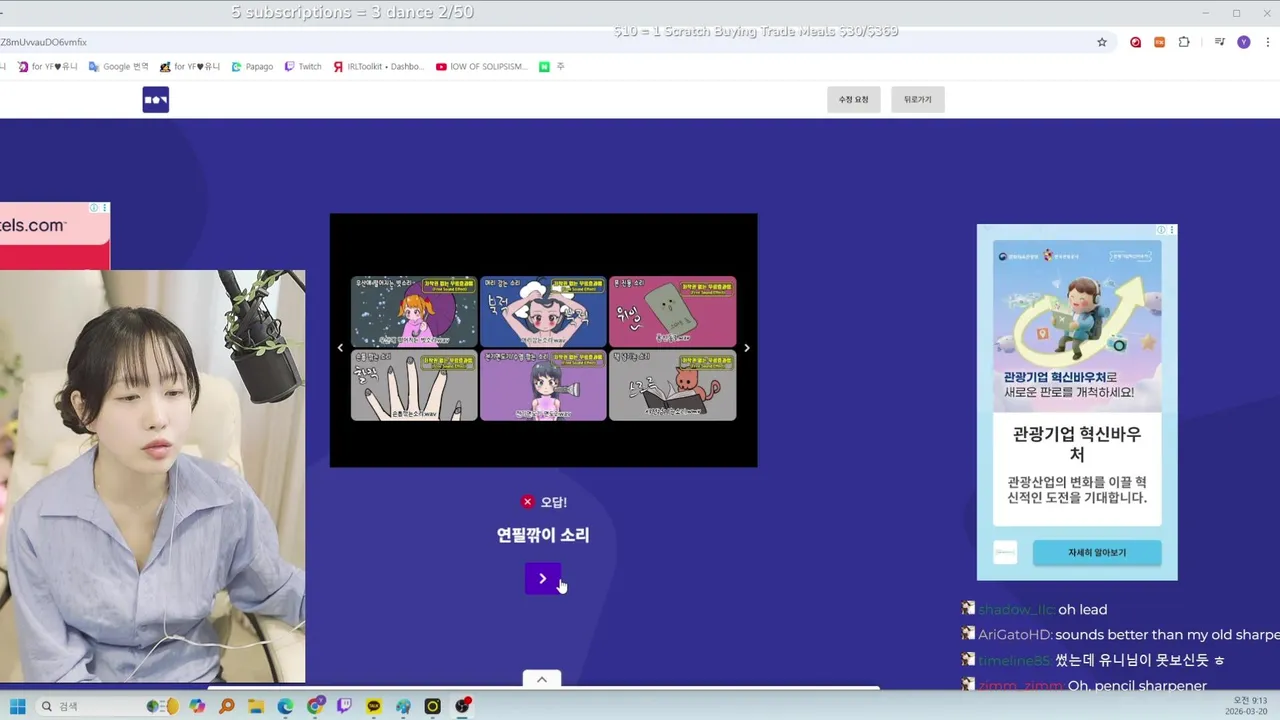Click the orange-haired girl sound thumbnail
The image size is (1280, 720).
[x=414, y=311]
